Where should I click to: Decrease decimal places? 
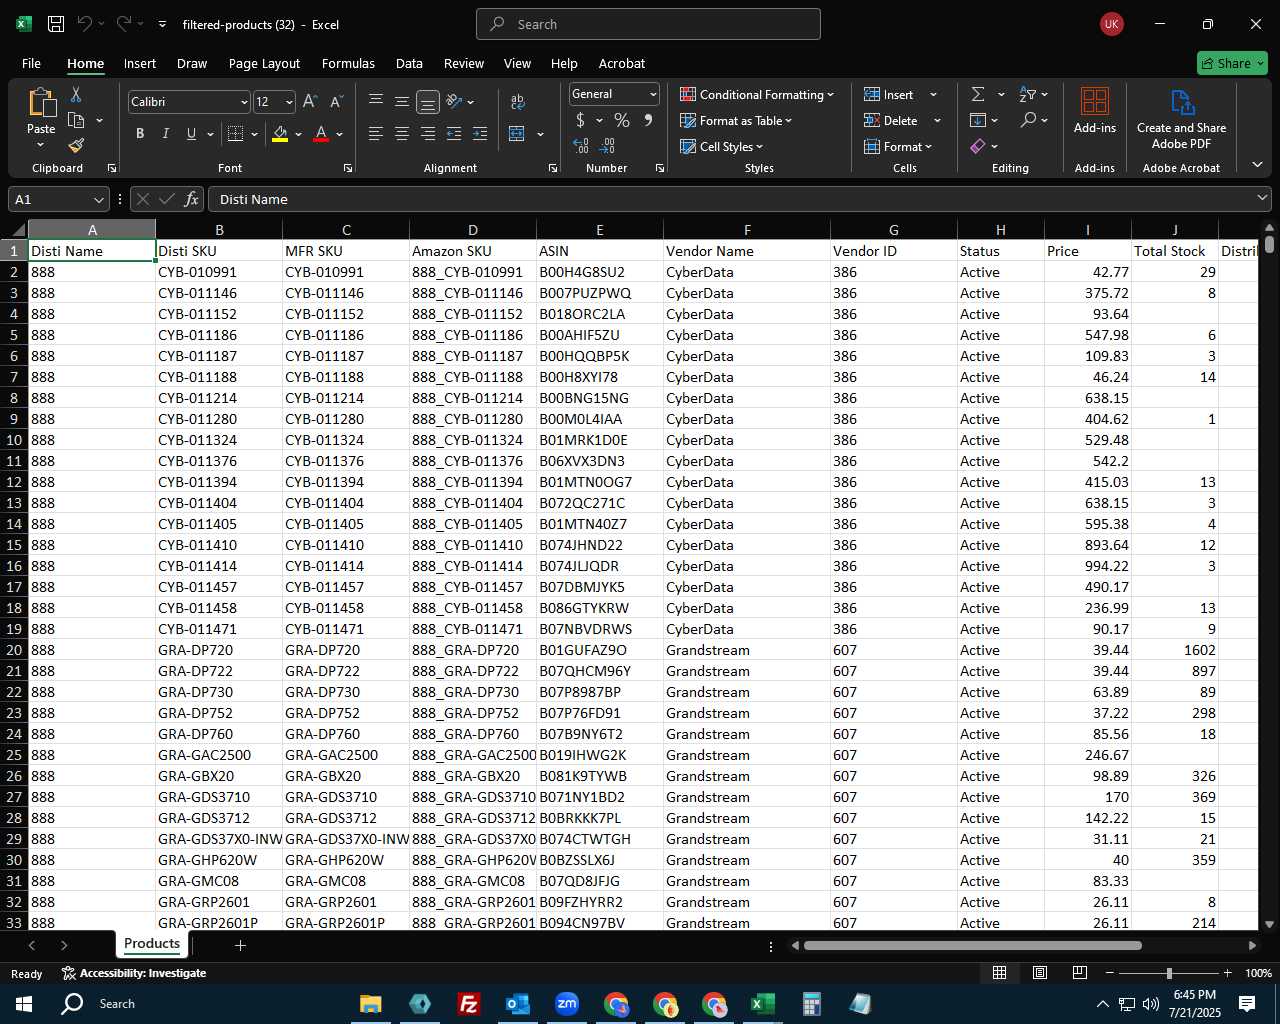[x=607, y=146]
